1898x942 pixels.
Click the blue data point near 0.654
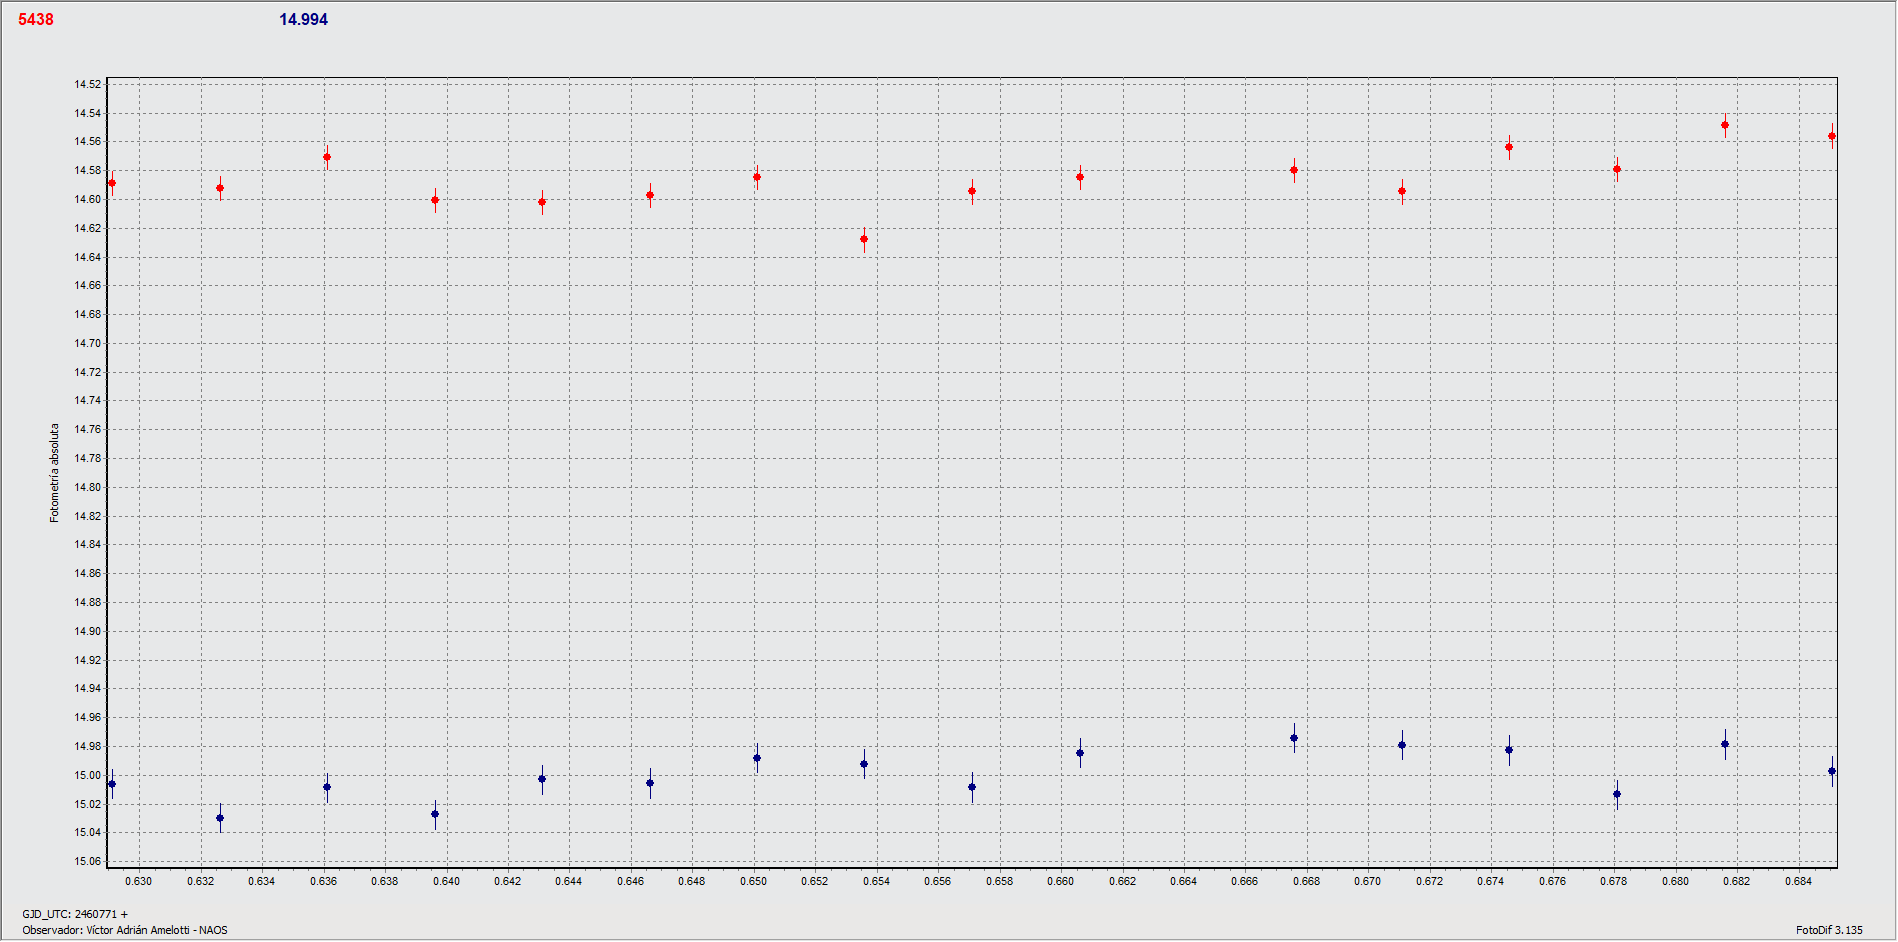point(864,764)
